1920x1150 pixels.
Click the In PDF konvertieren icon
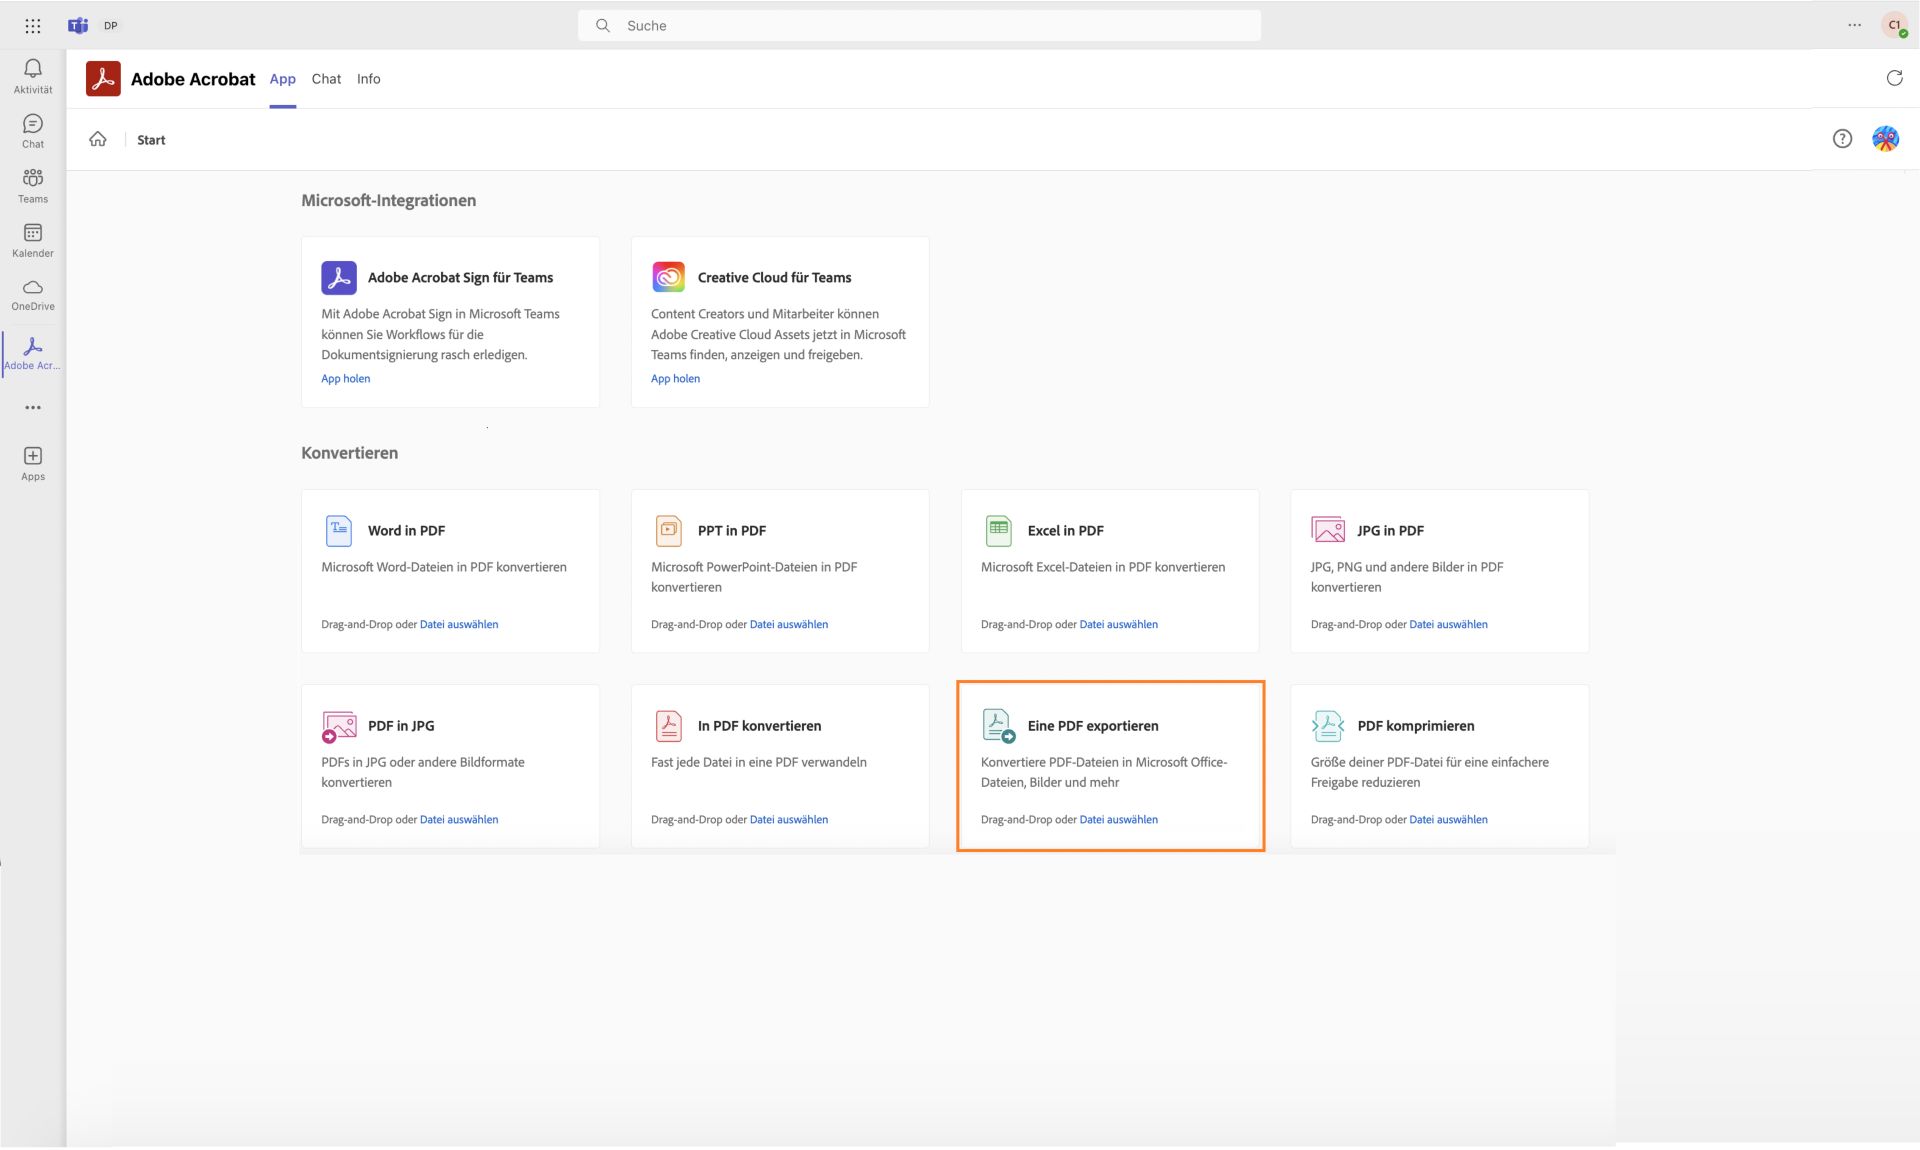(x=668, y=725)
